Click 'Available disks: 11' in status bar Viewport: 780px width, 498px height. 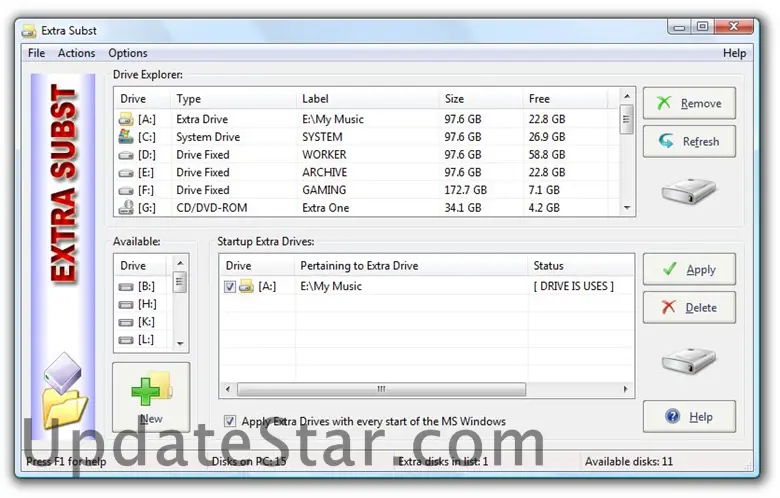pos(628,462)
